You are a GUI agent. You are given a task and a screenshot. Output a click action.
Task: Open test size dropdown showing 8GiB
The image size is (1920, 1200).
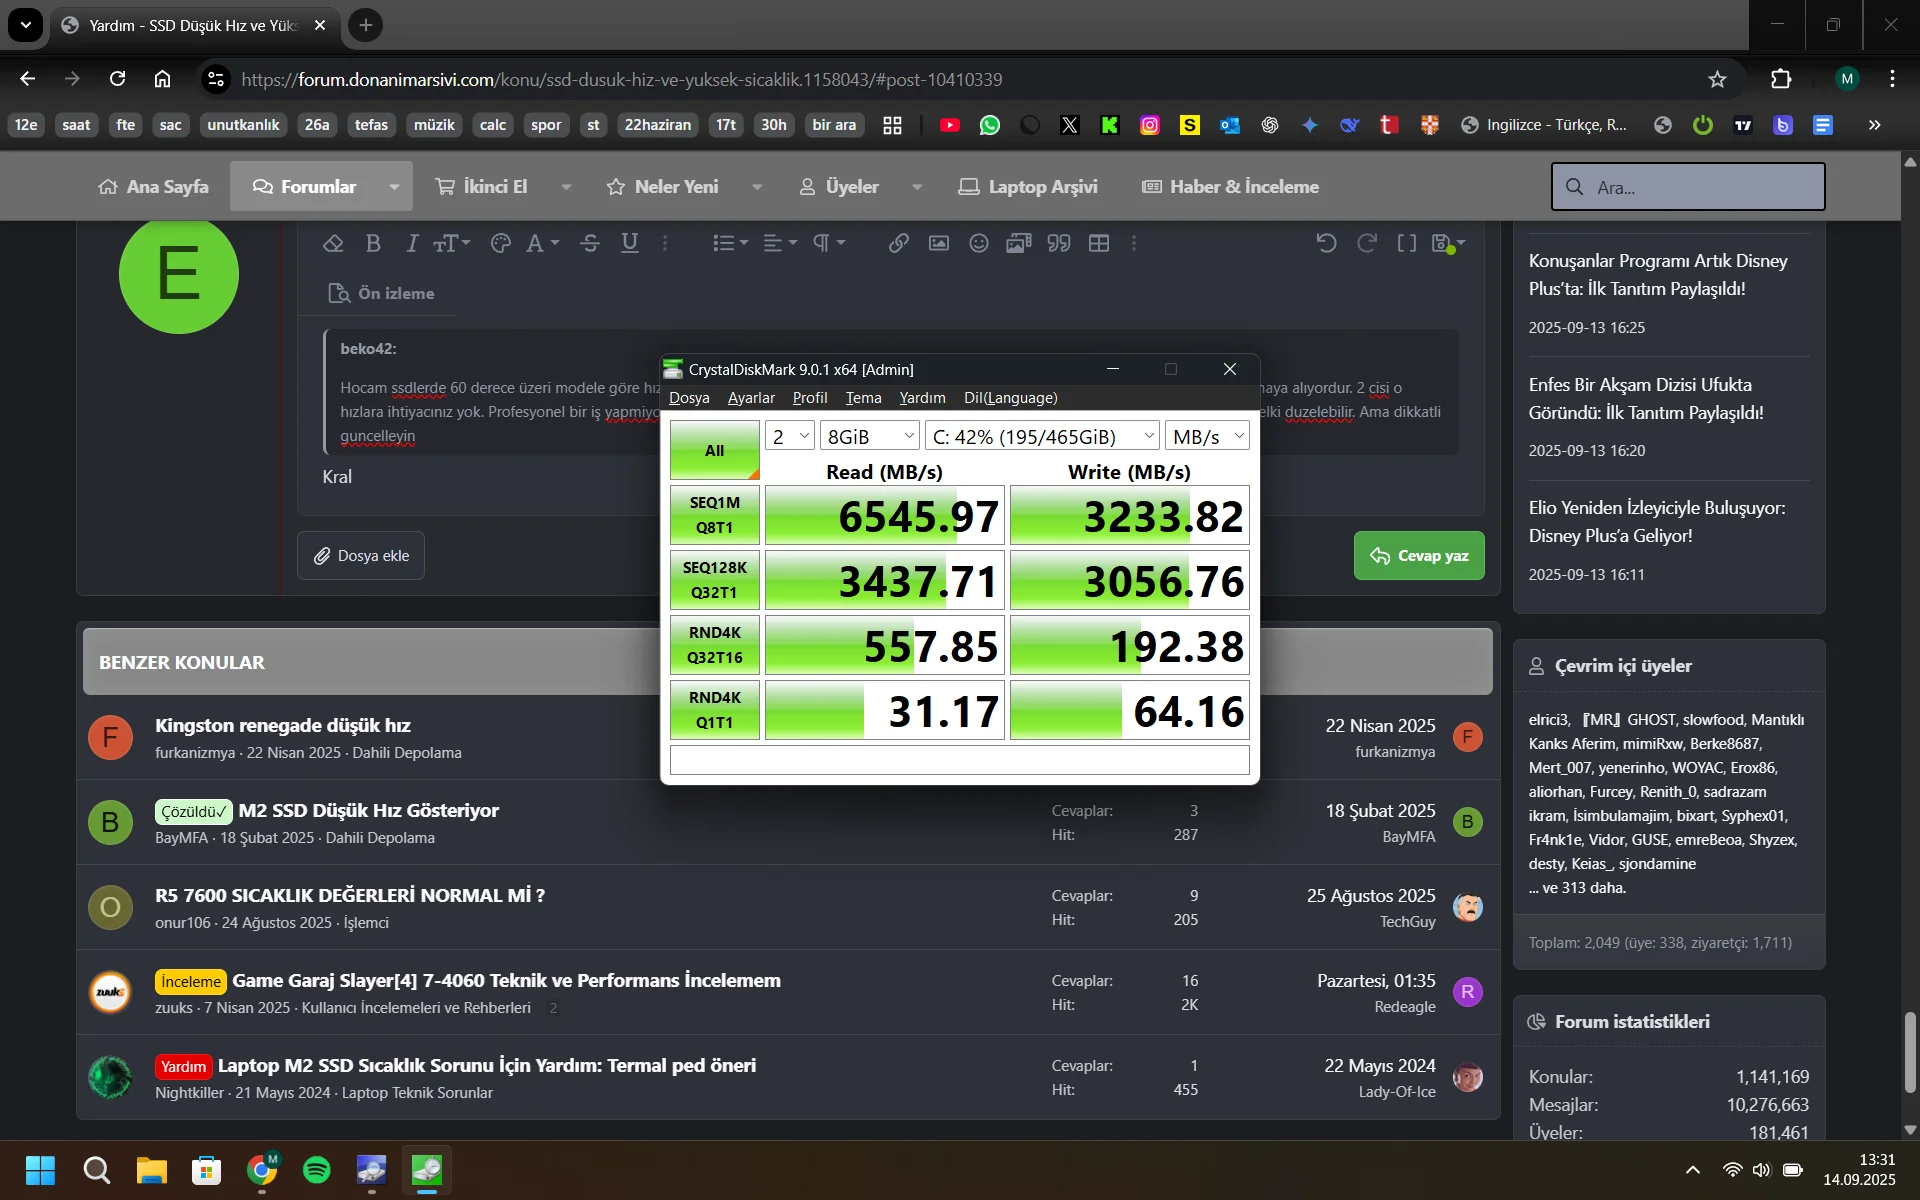point(869,436)
